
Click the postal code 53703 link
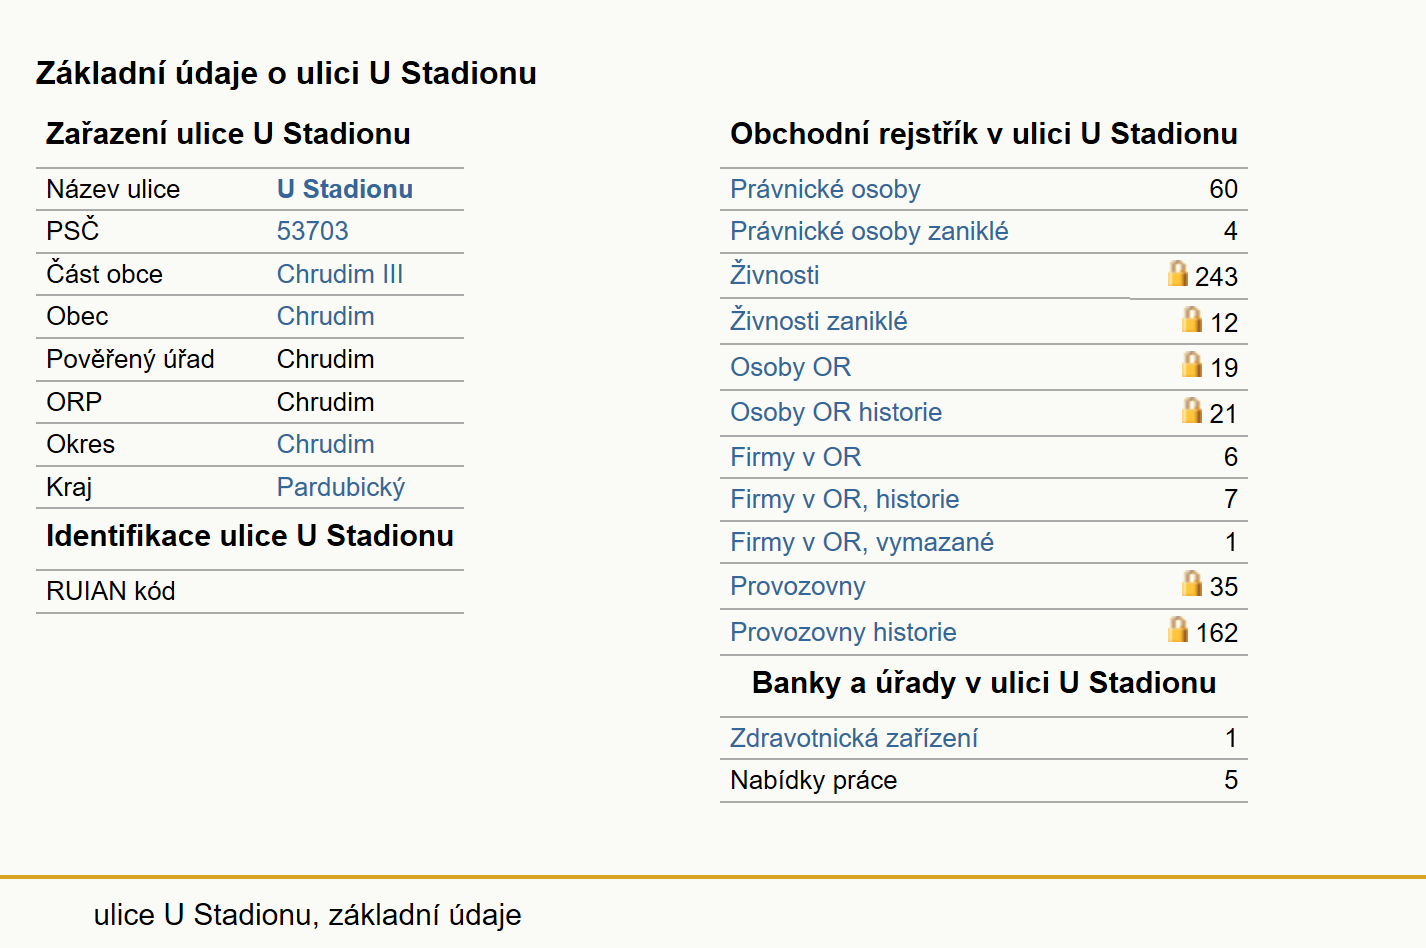[x=313, y=231]
